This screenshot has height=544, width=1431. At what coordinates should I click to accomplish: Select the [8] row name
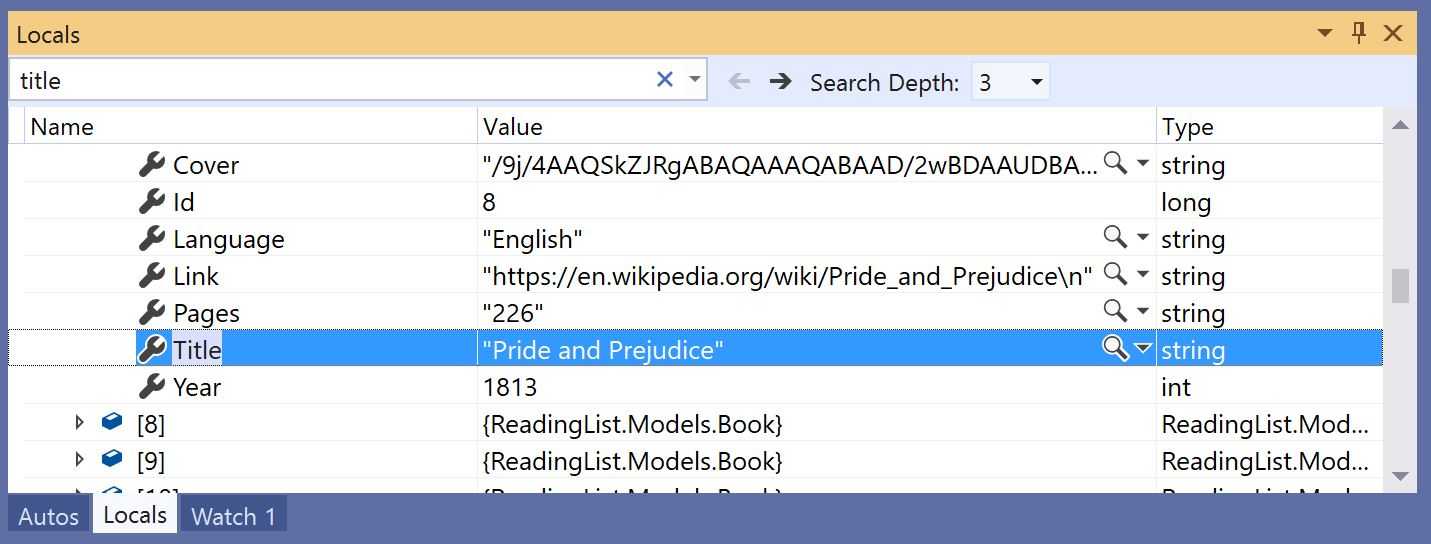(151, 424)
